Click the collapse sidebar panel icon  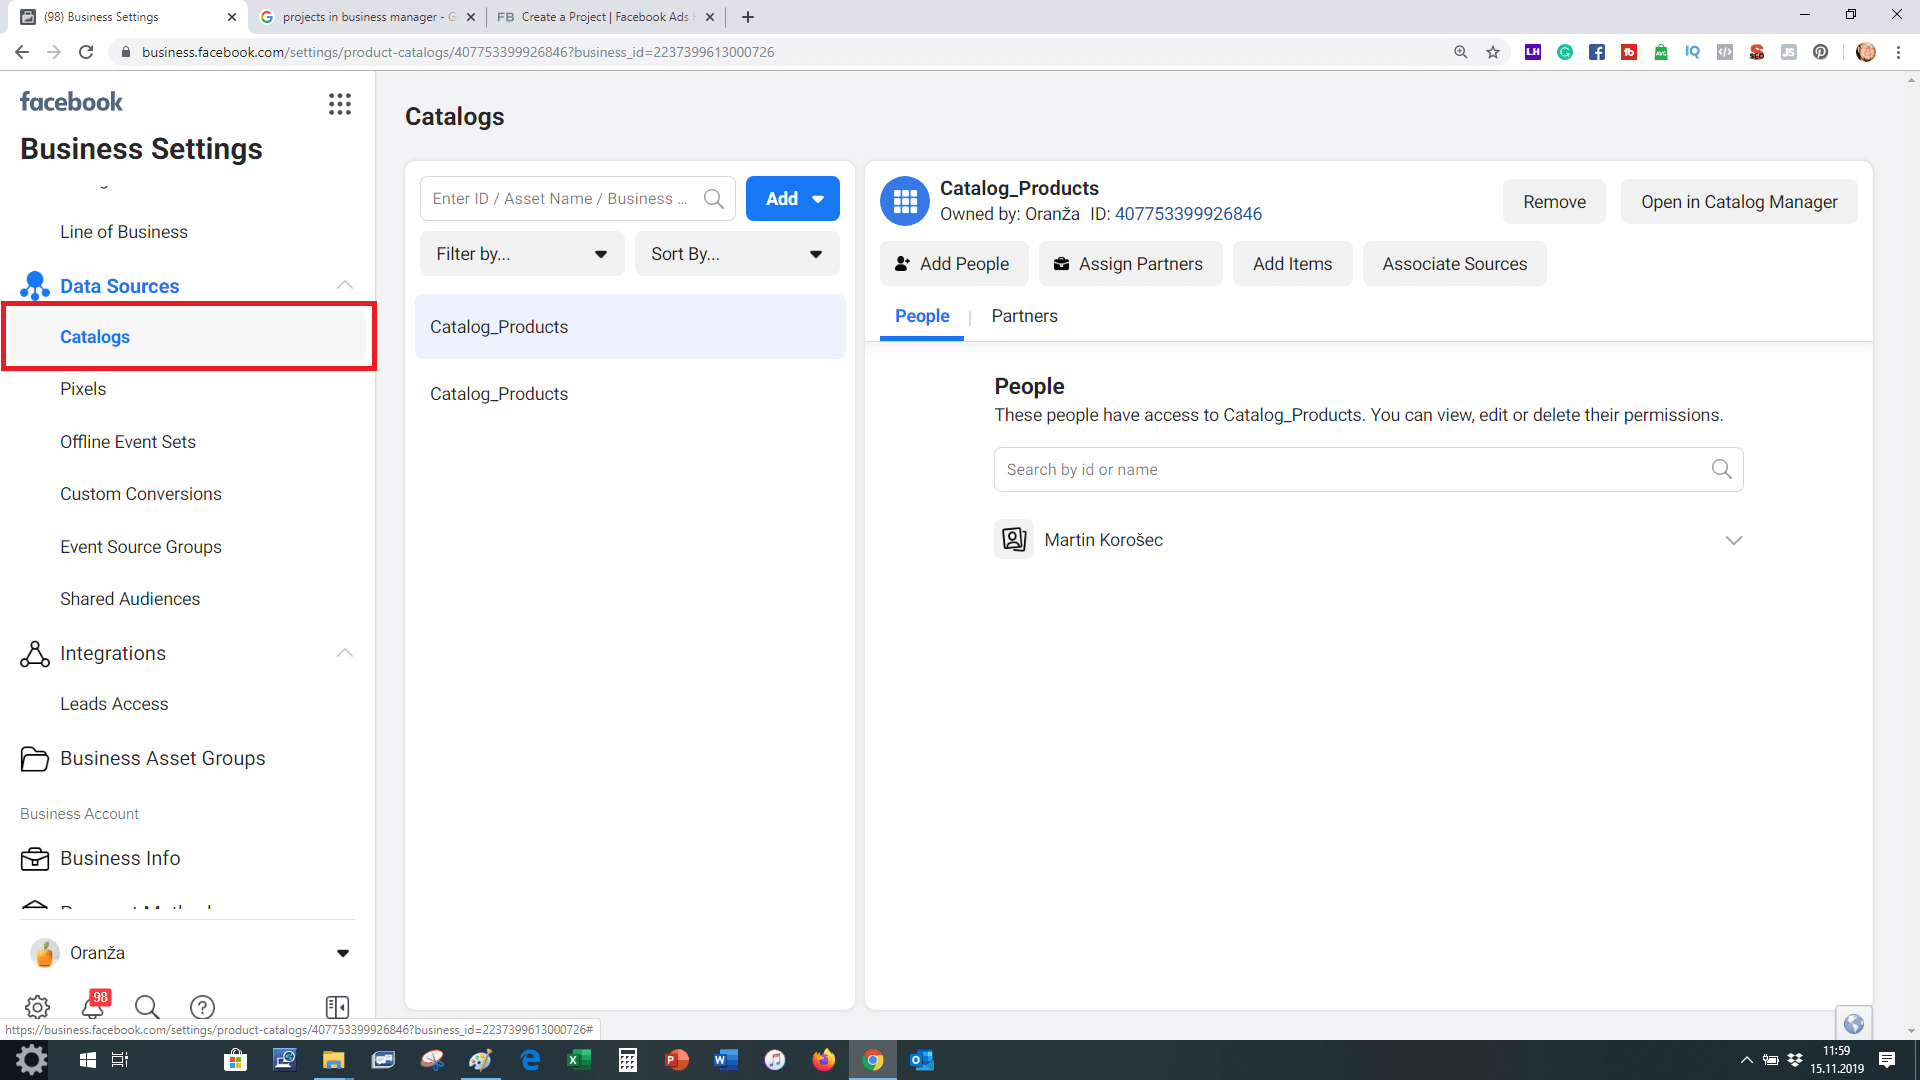point(337,1006)
